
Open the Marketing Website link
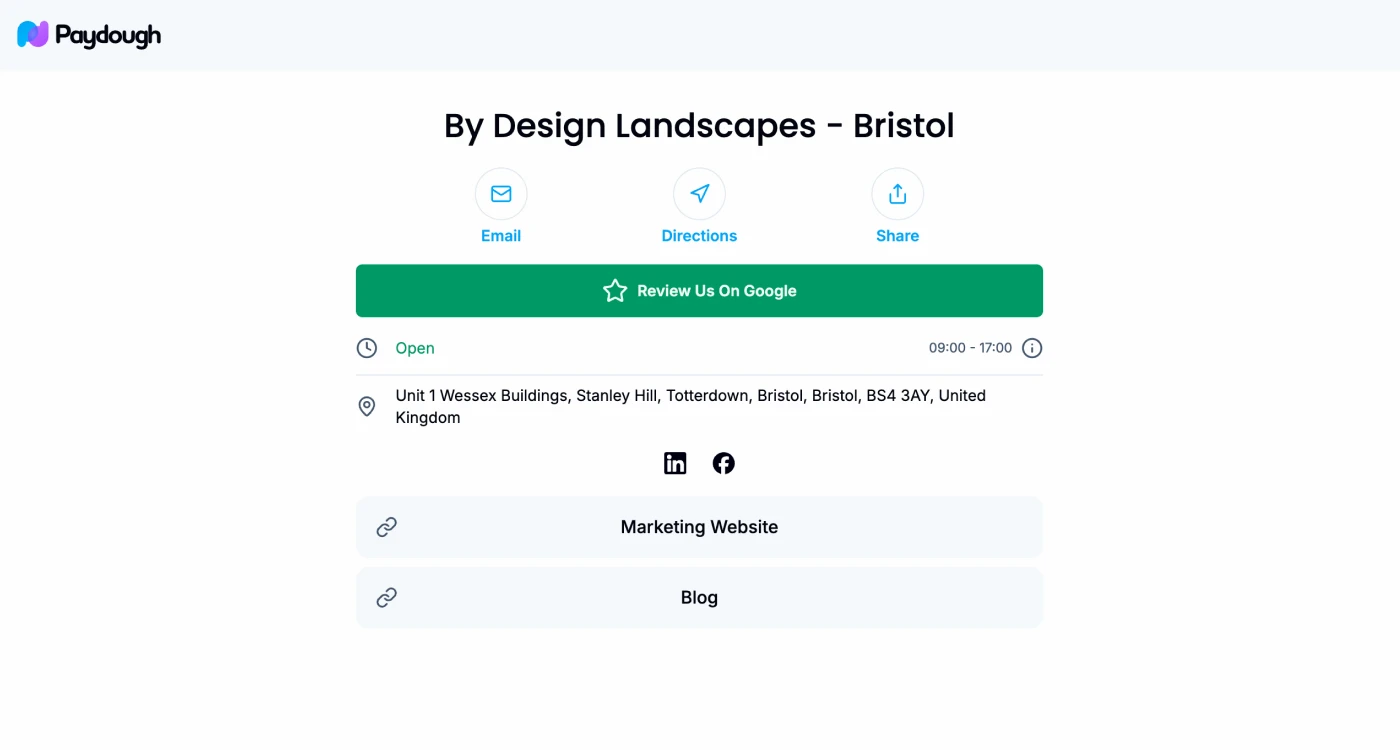[x=699, y=527]
